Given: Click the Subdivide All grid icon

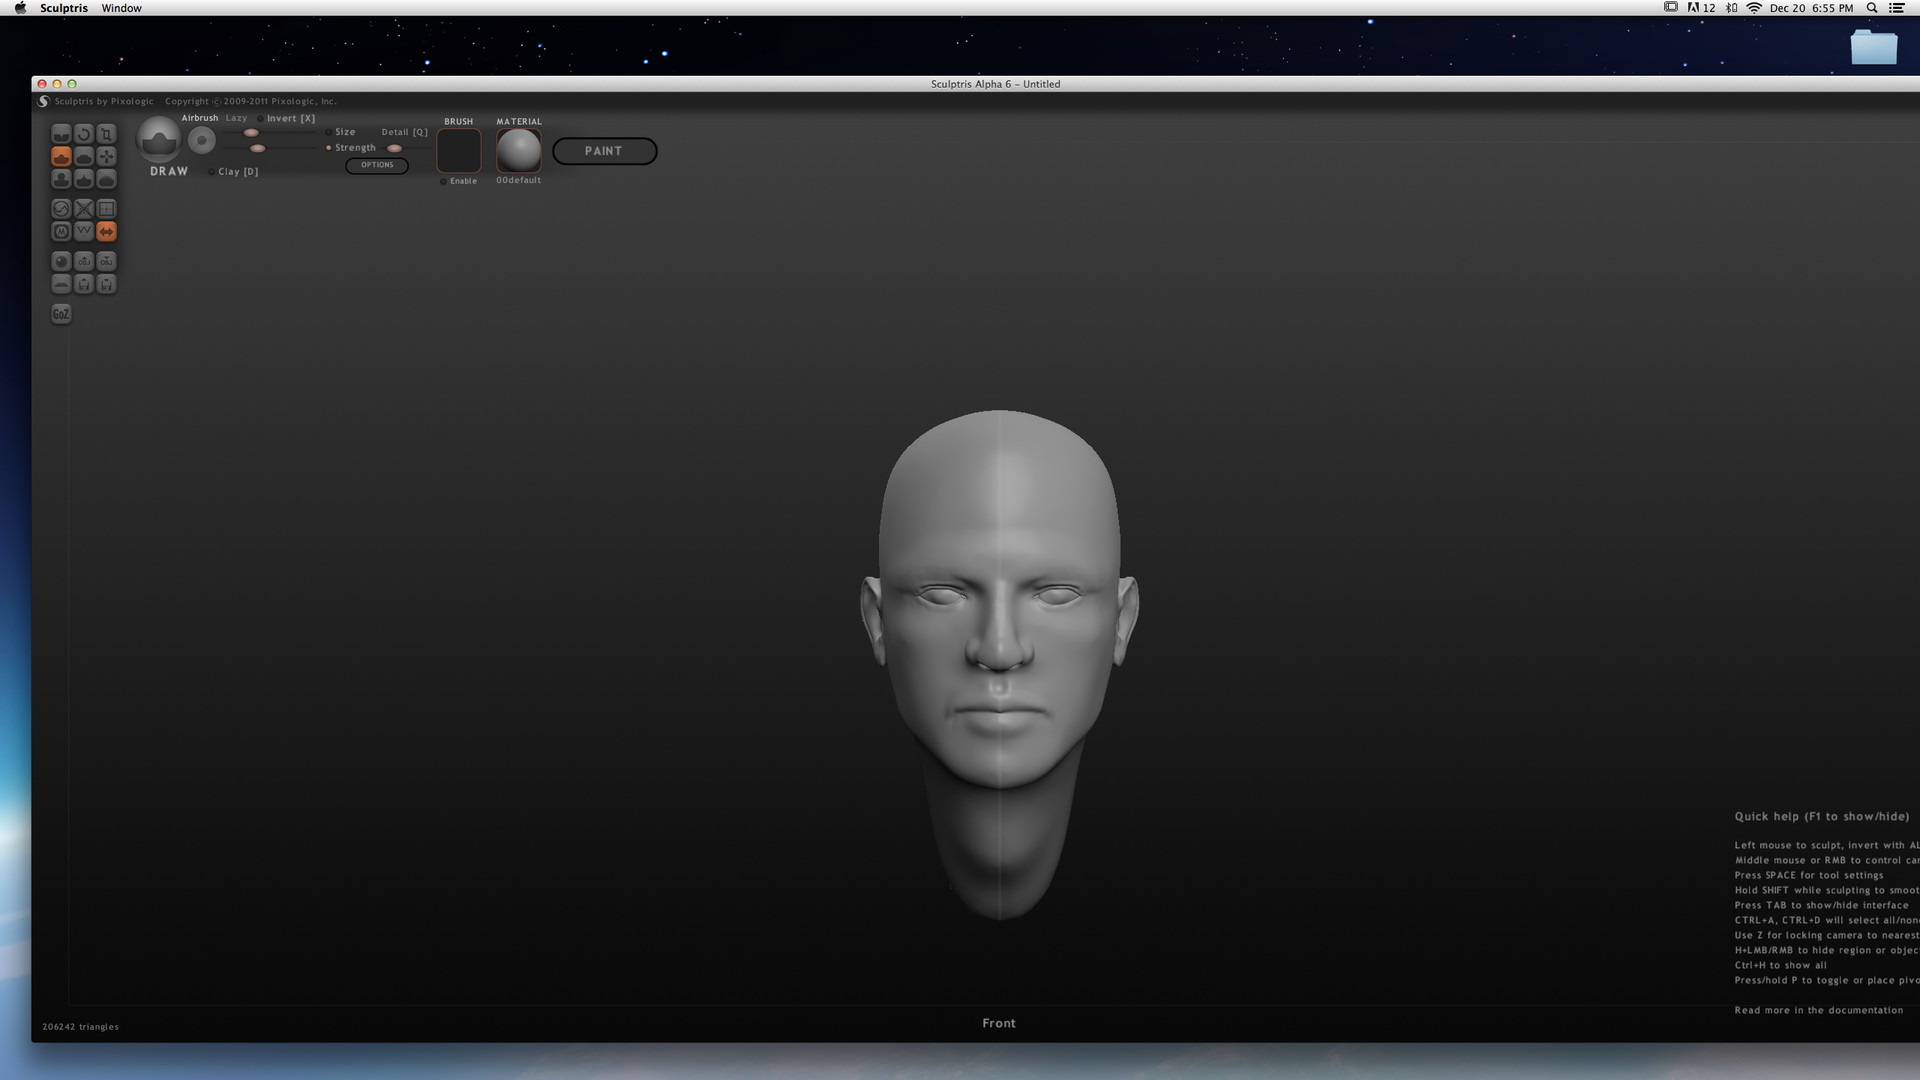Looking at the screenshot, I should tap(106, 209).
